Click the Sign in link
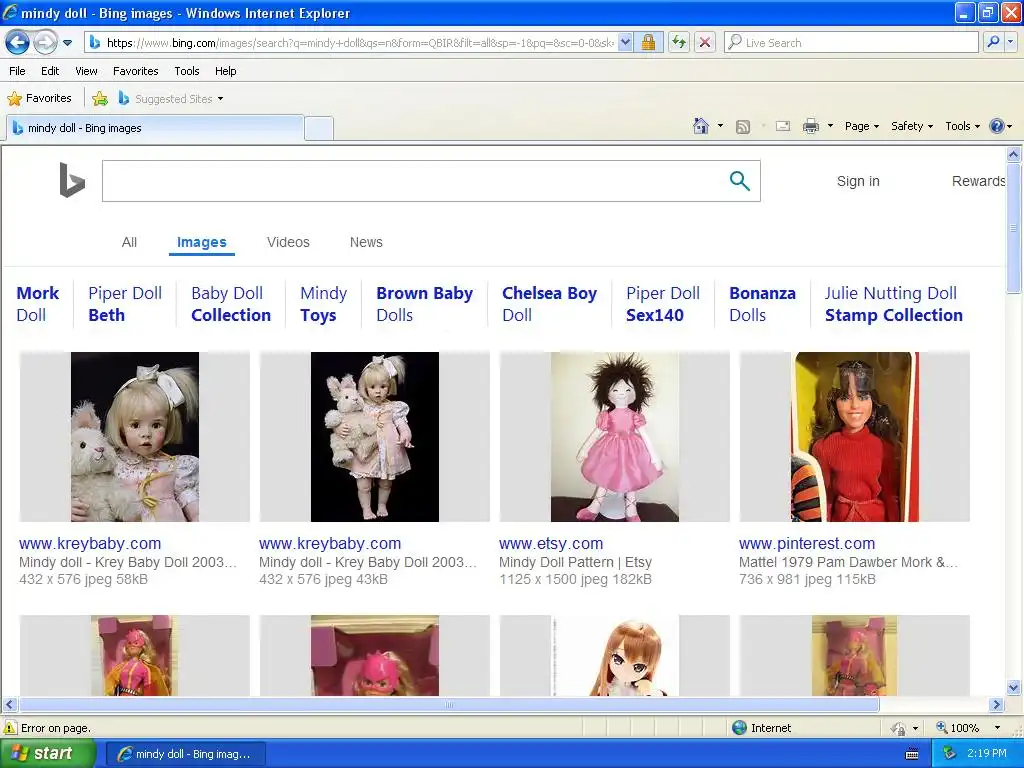1024x768 pixels. [858, 182]
